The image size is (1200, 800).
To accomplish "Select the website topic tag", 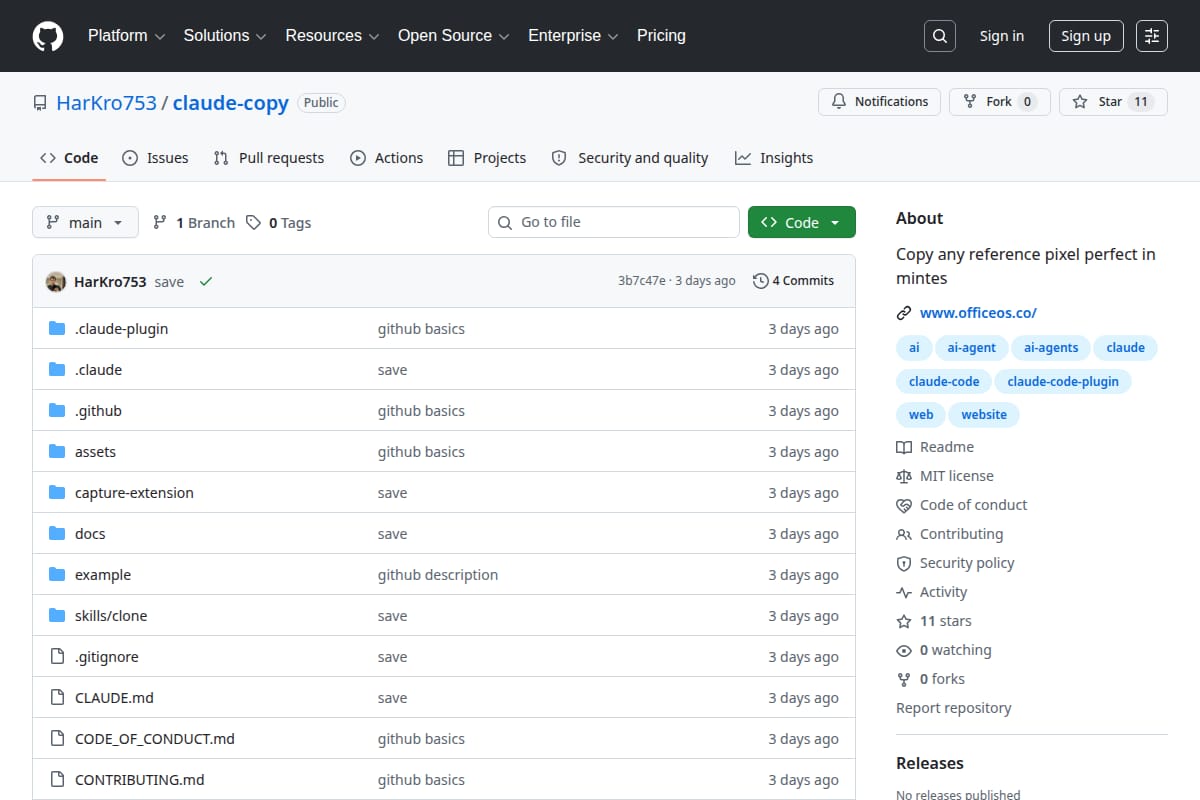I will click(x=984, y=414).
